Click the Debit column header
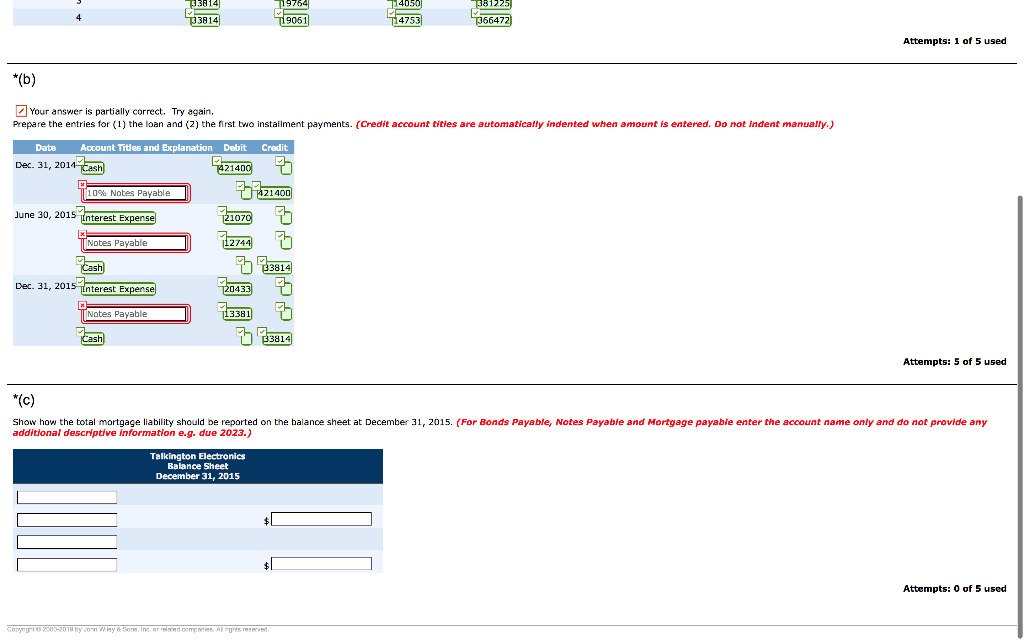The width and height of the screenshot is (1024, 640). pyautogui.click(x=235, y=148)
